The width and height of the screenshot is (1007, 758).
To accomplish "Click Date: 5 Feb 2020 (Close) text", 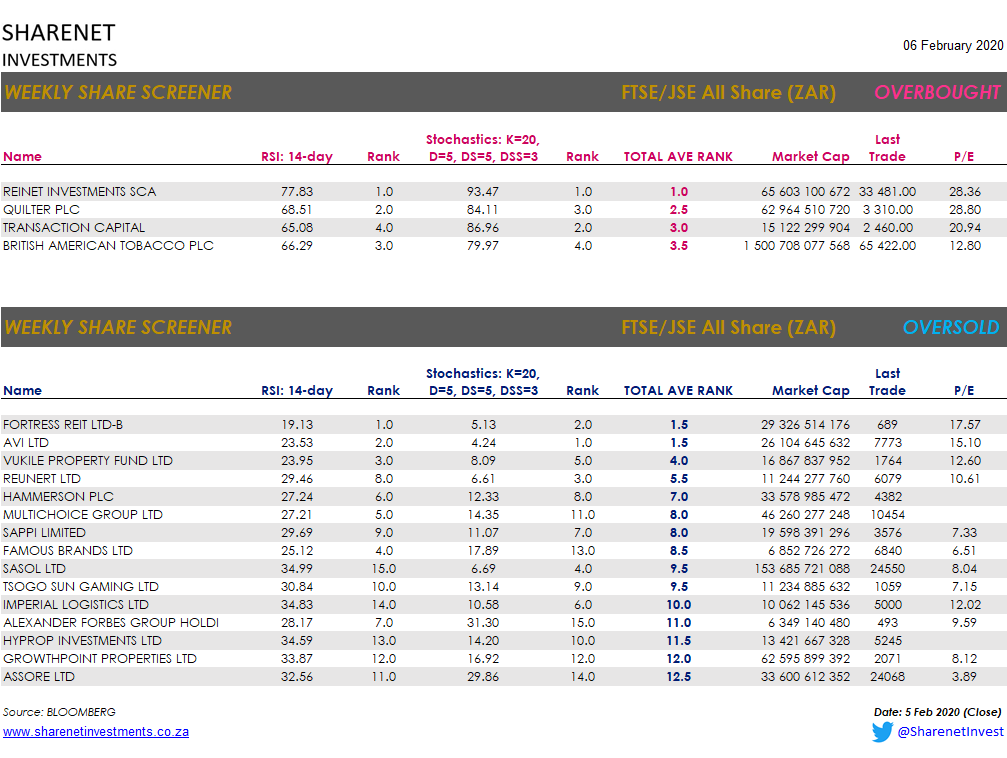I will point(938,712).
